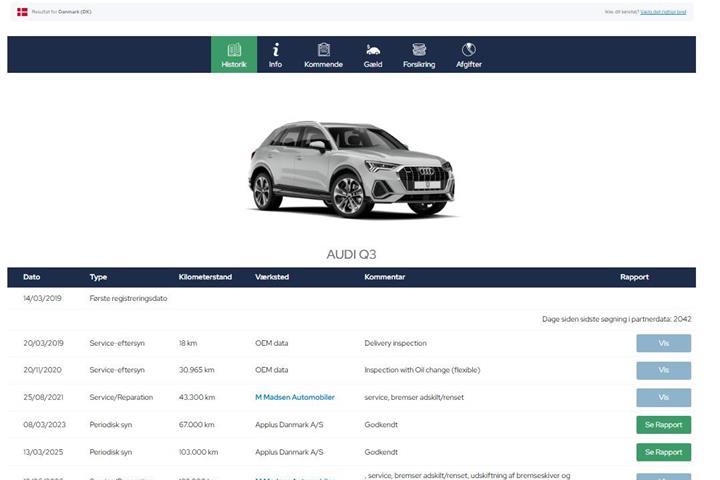The height and width of the screenshot is (480, 720).
Task: Click the Danish flag icon
Action: click(x=22, y=12)
